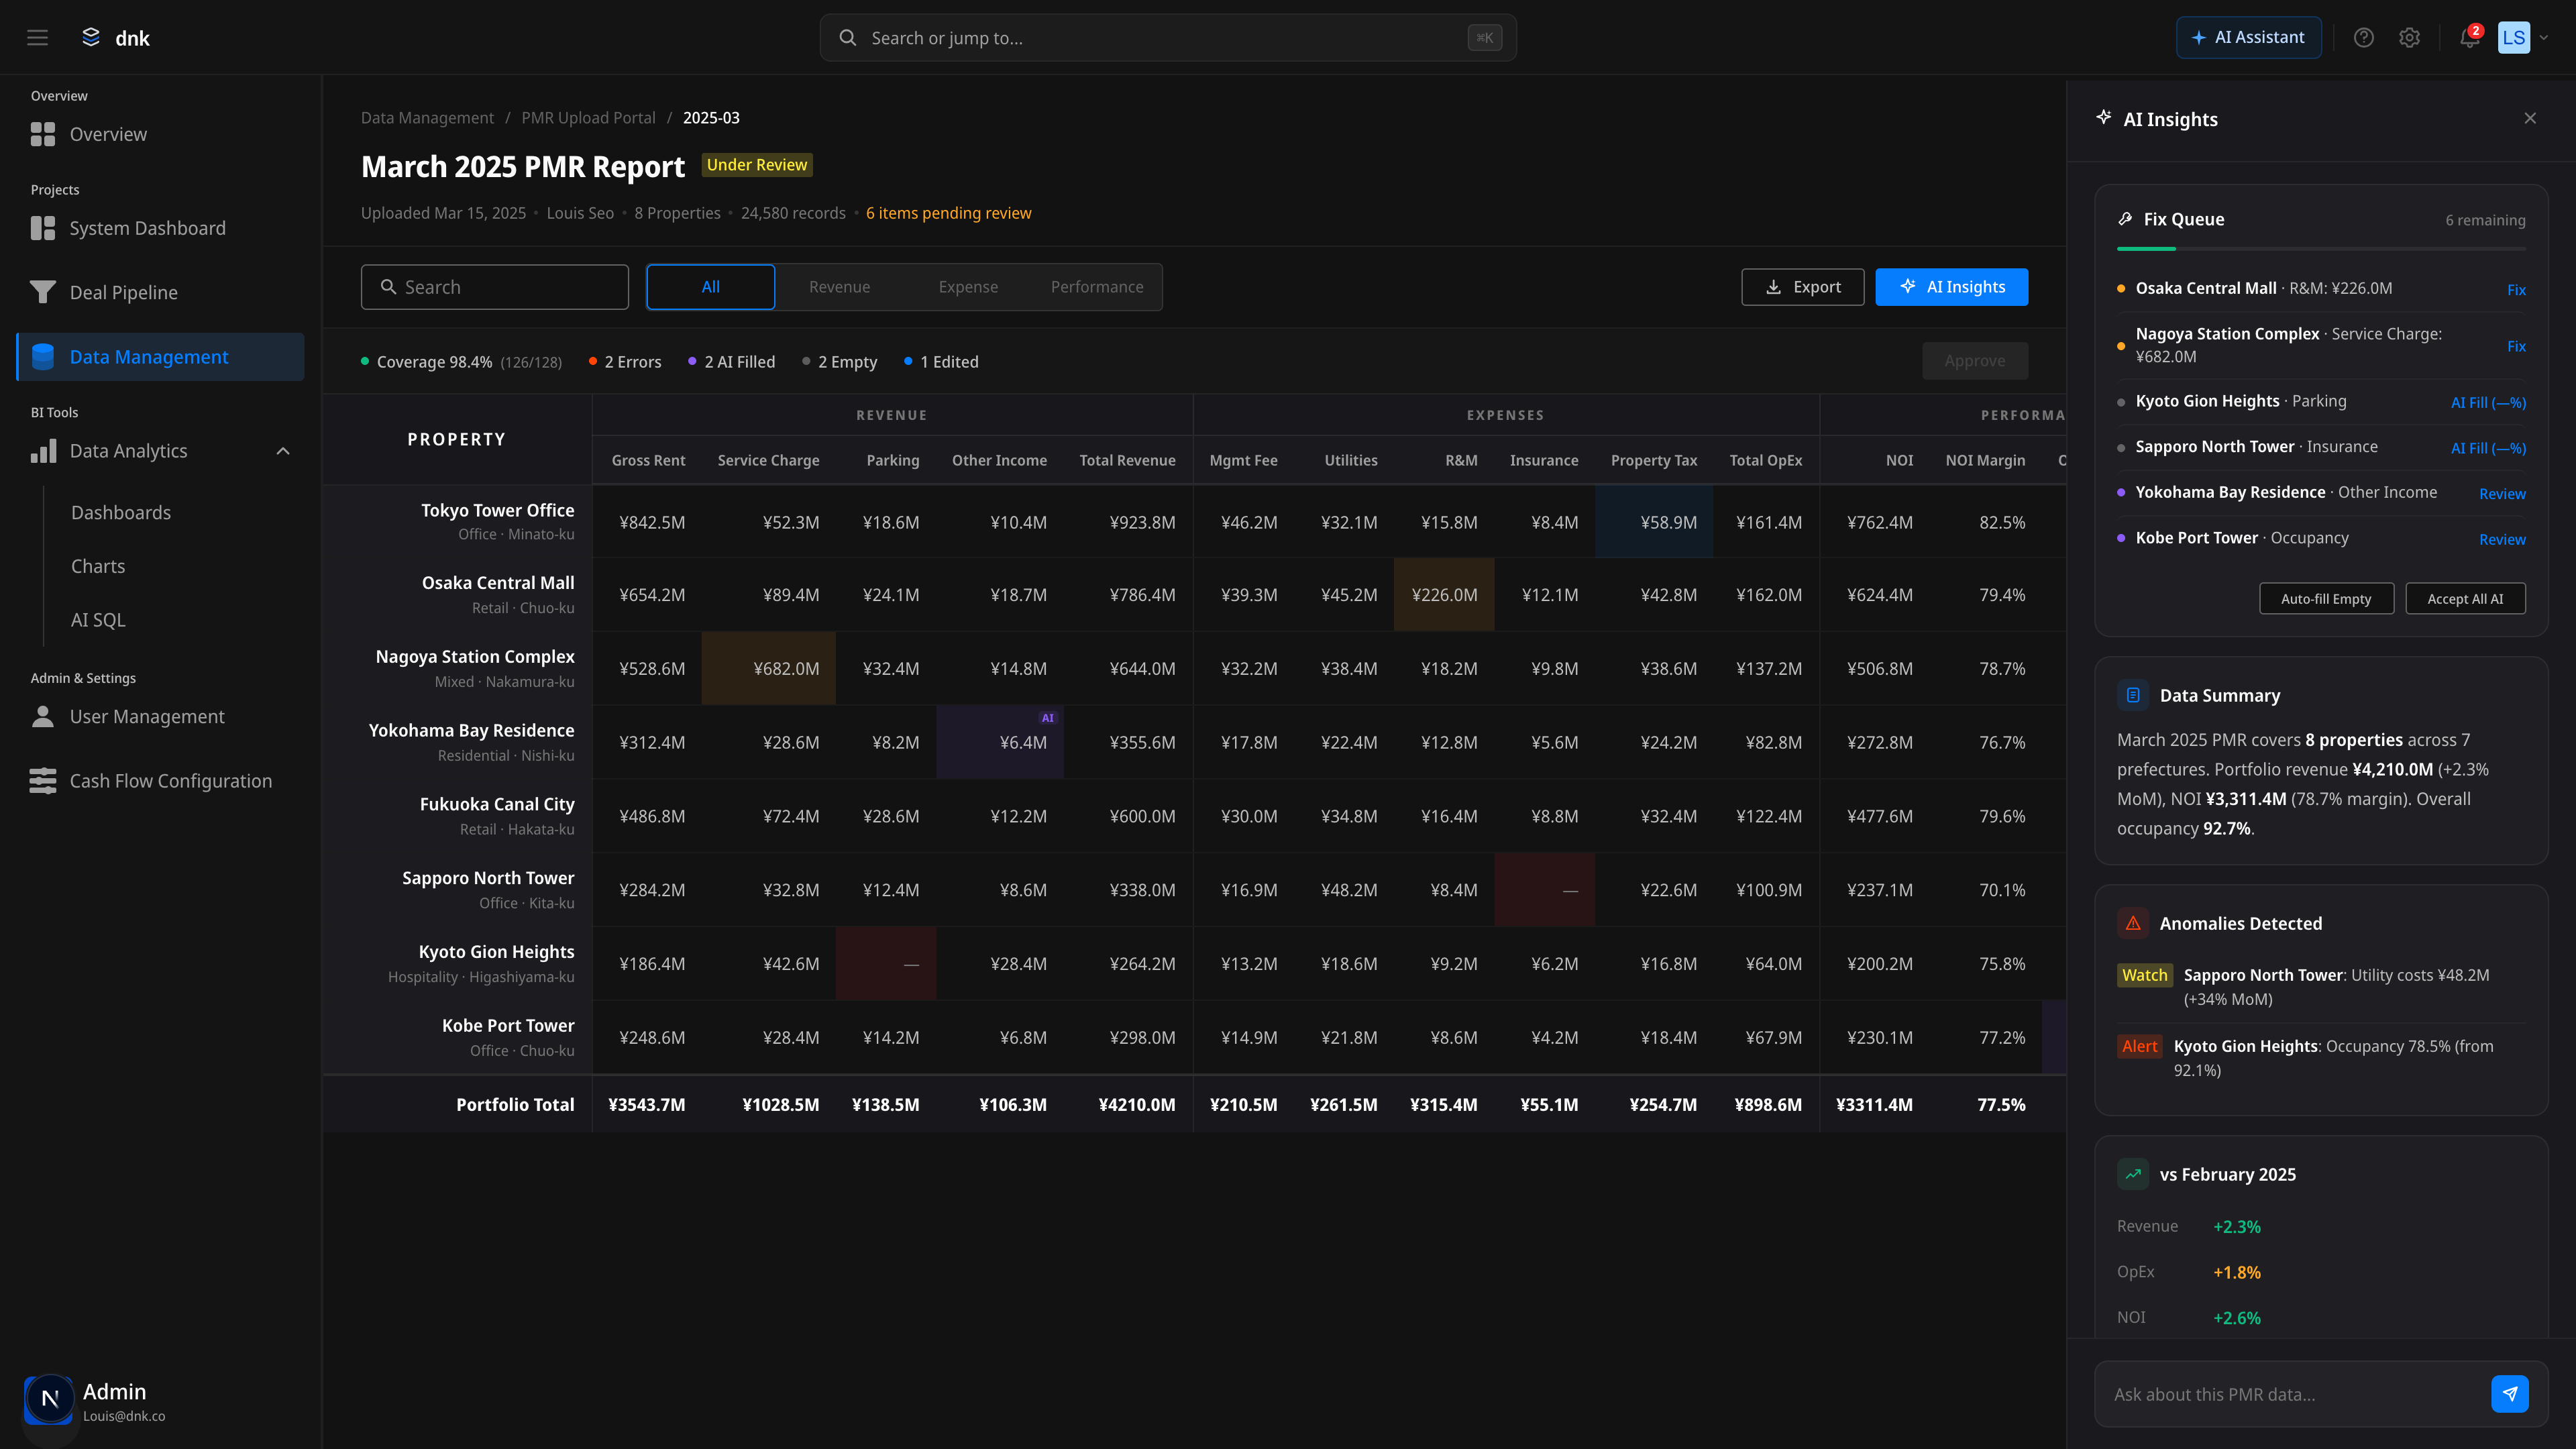Open Deal Pipeline funnel icon
This screenshot has width=2576, height=1449.
43,292
